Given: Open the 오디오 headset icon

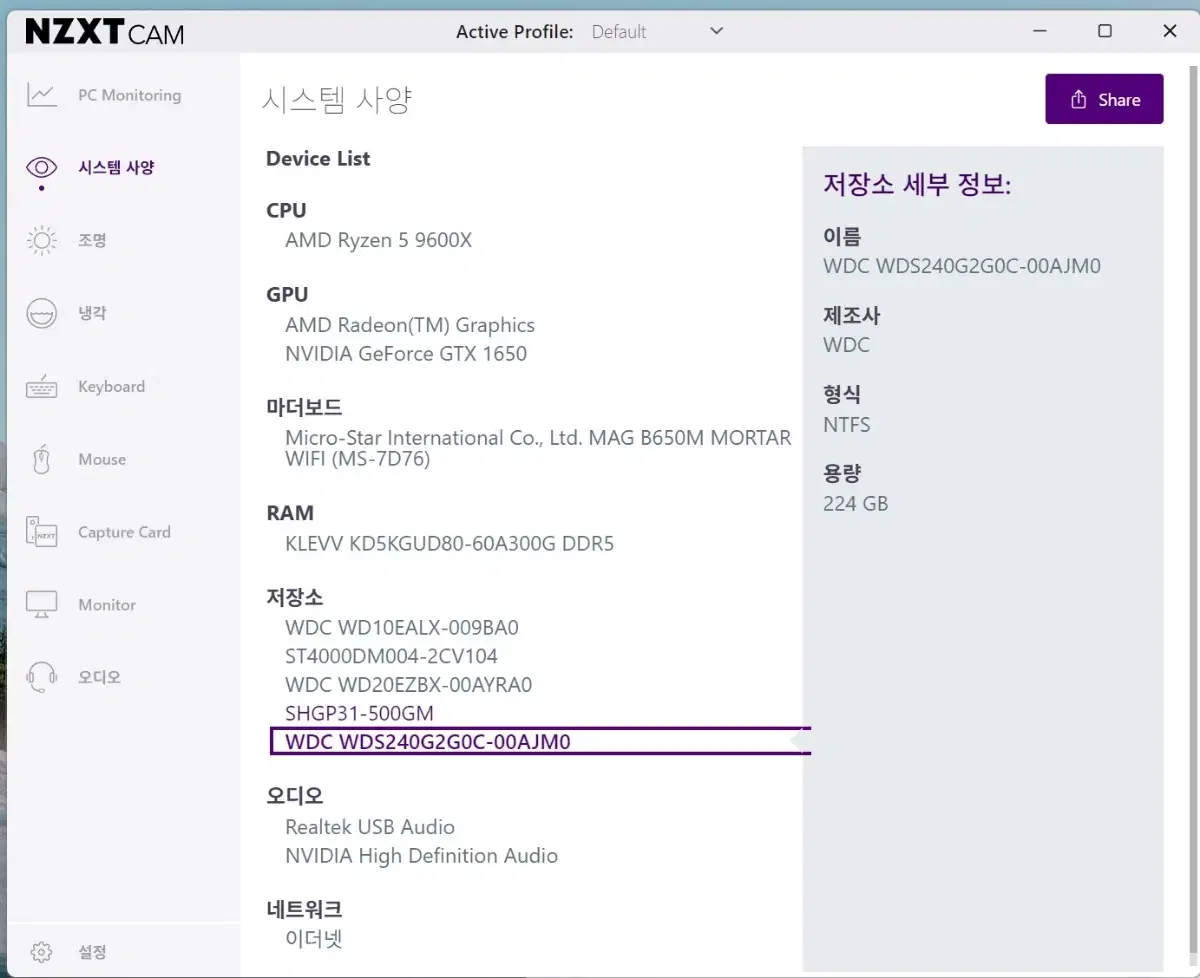Looking at the screenshot, I should [41, 677].
